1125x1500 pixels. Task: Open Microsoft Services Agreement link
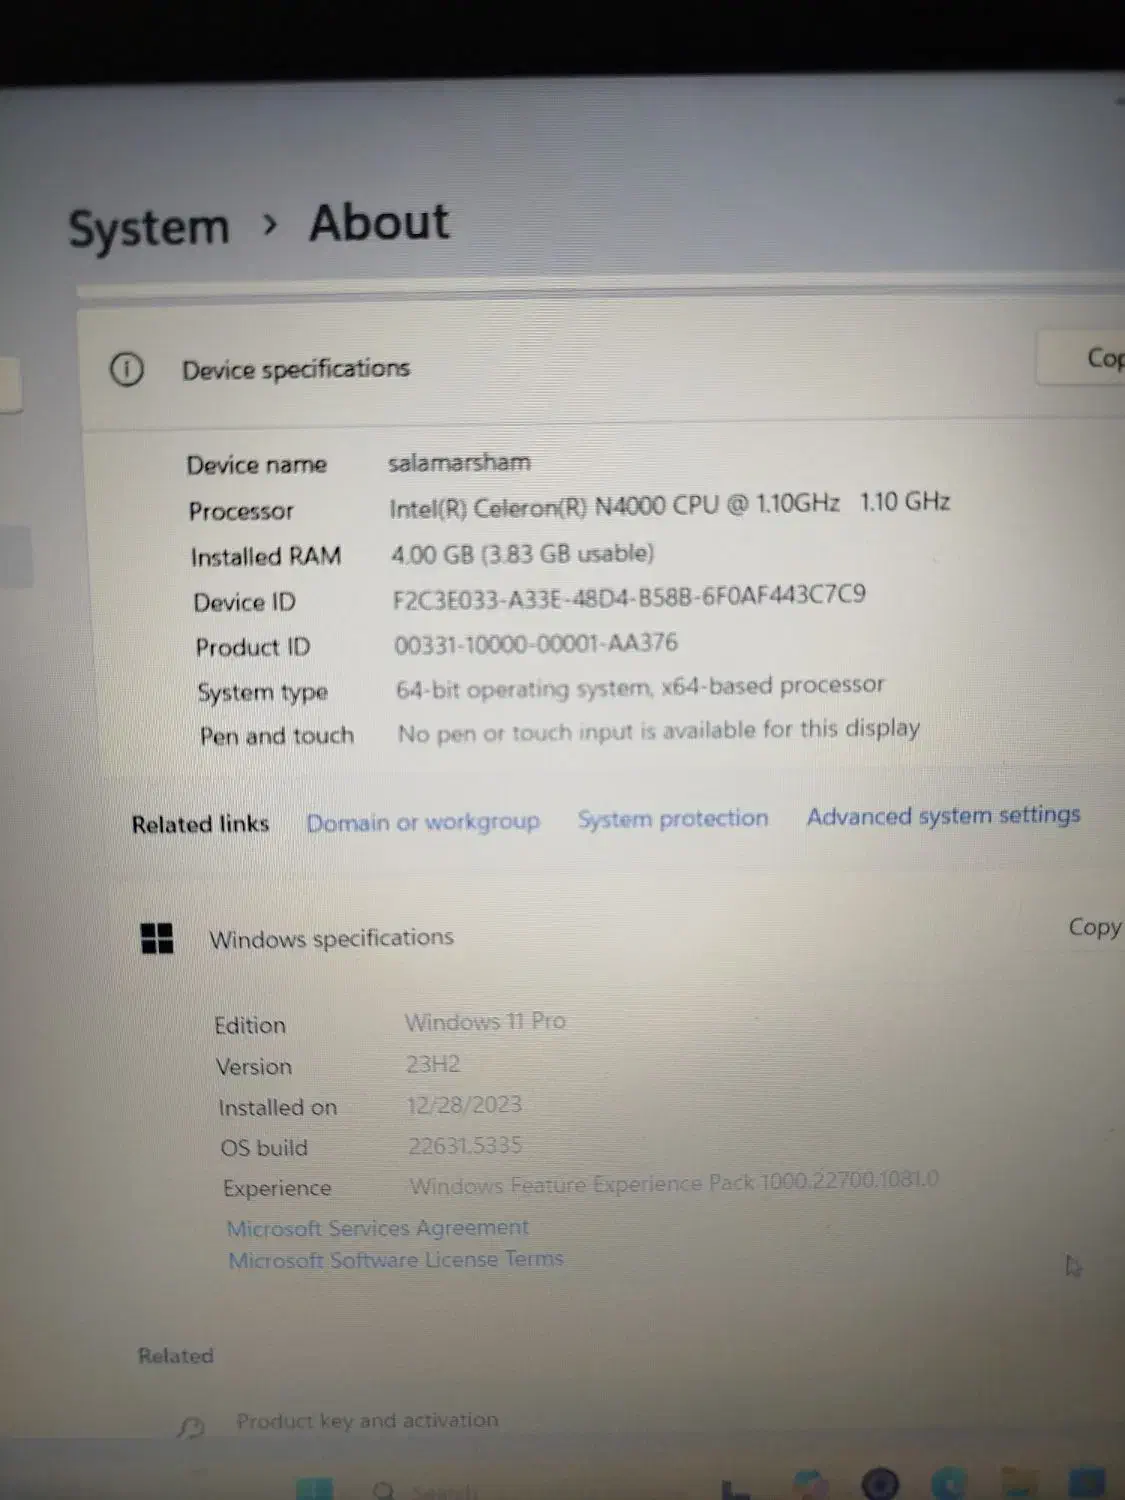[x=378, y=1228]
